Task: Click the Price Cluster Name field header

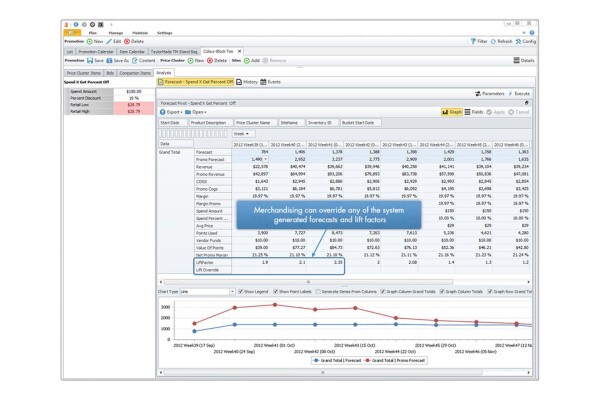Action: (x=256, y=122)
